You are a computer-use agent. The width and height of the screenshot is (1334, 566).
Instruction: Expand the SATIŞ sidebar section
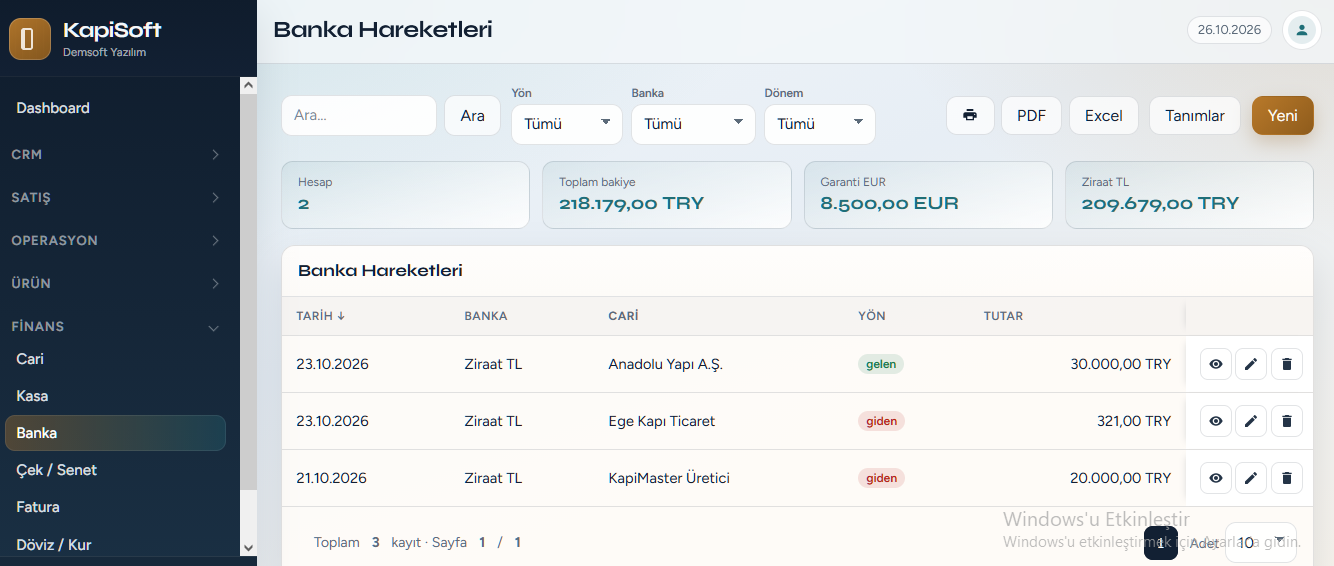pyautogui.click(x=115, y=198)
